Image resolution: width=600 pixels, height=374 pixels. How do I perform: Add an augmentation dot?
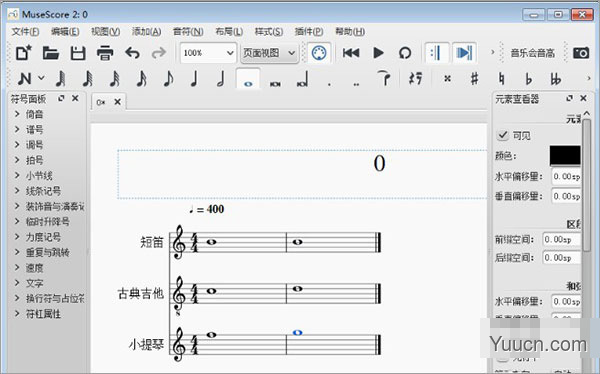[329, 83]
